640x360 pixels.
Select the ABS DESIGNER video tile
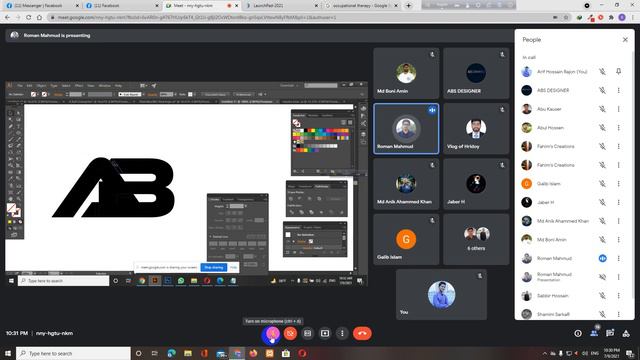(476, 73)
